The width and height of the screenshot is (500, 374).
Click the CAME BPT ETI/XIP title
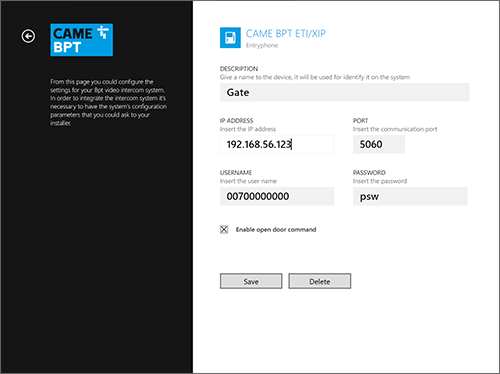tap(286, 34)
